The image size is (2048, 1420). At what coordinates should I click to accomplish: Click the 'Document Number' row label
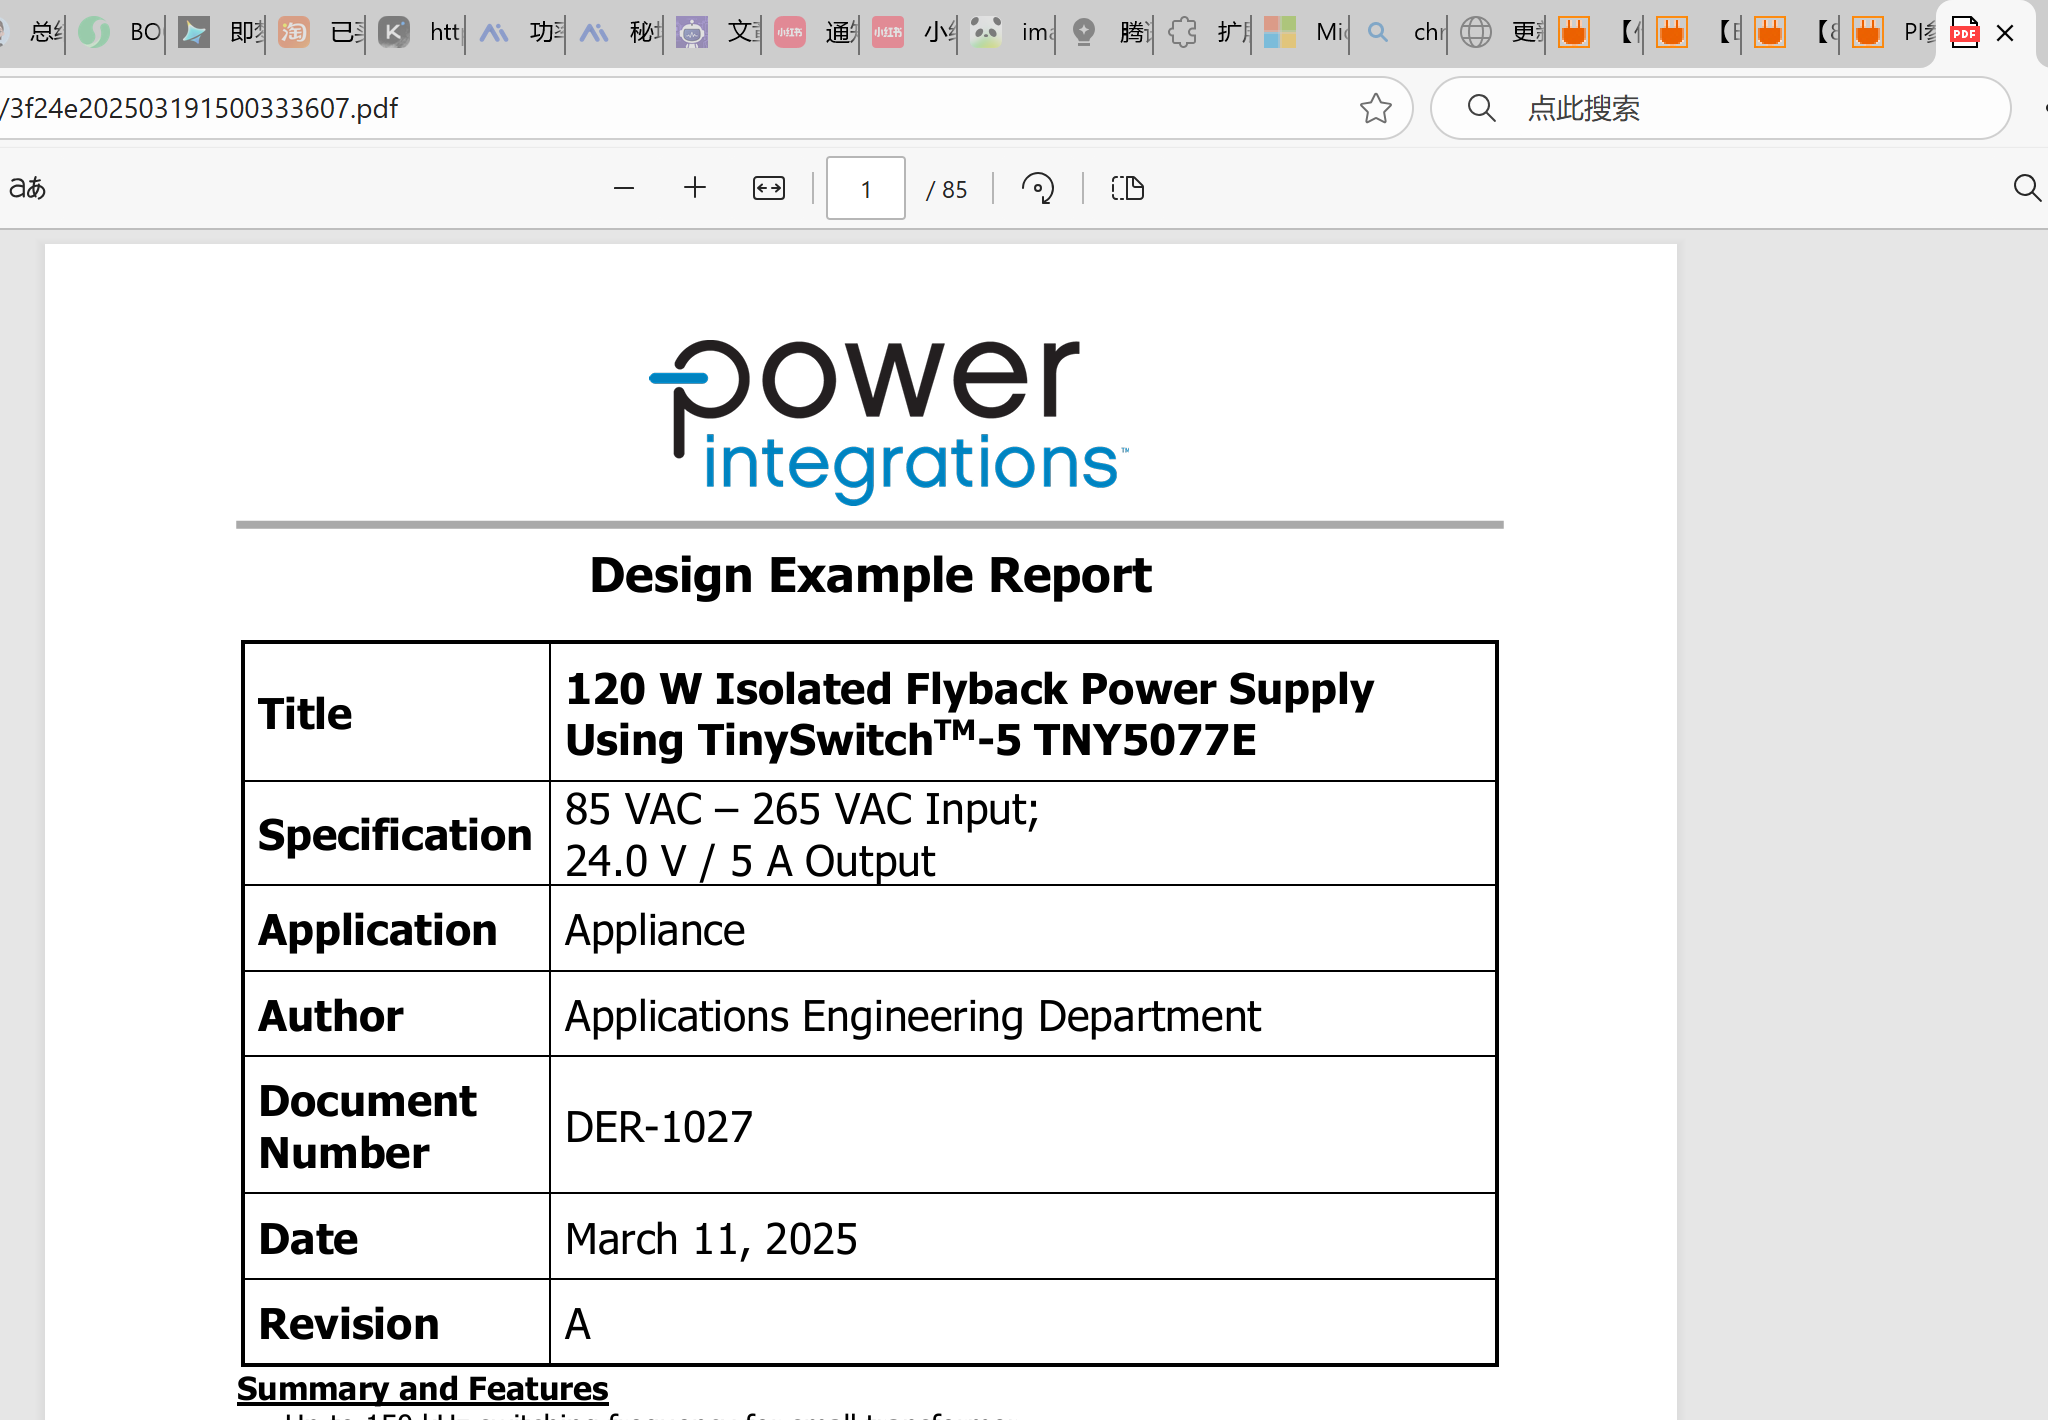click(367, 1127)
